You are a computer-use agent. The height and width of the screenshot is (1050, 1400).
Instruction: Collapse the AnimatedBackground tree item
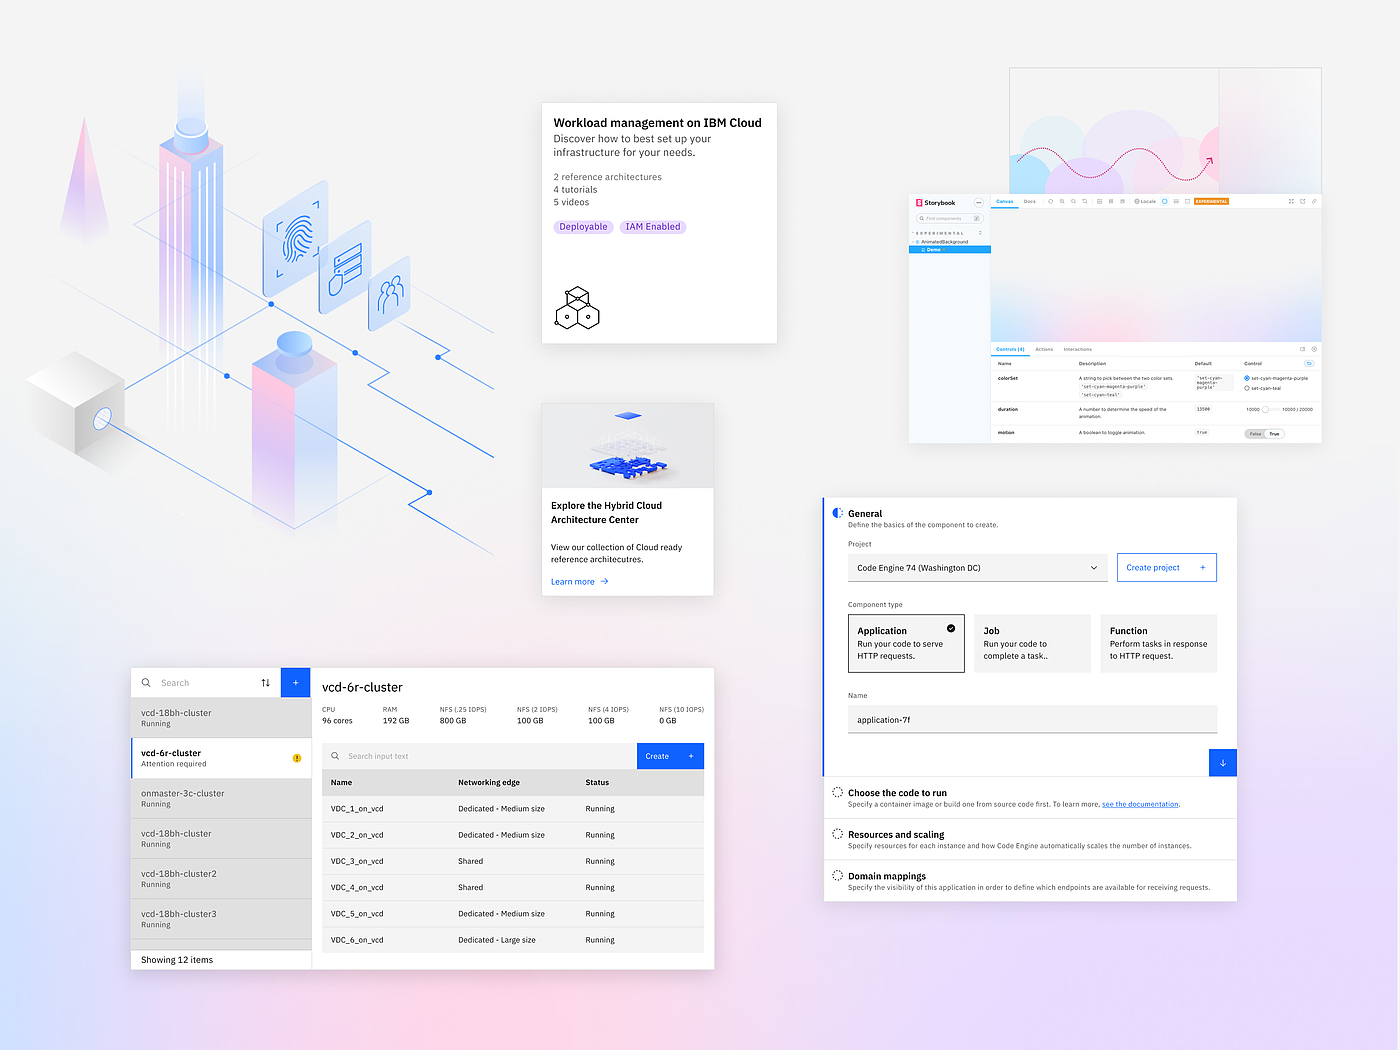tap(941, 241)
